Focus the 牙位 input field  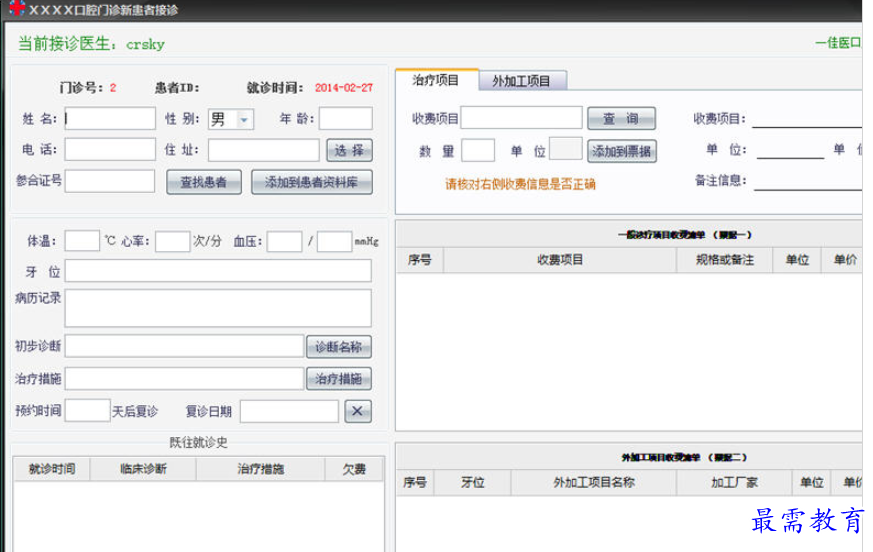point(218,271)
